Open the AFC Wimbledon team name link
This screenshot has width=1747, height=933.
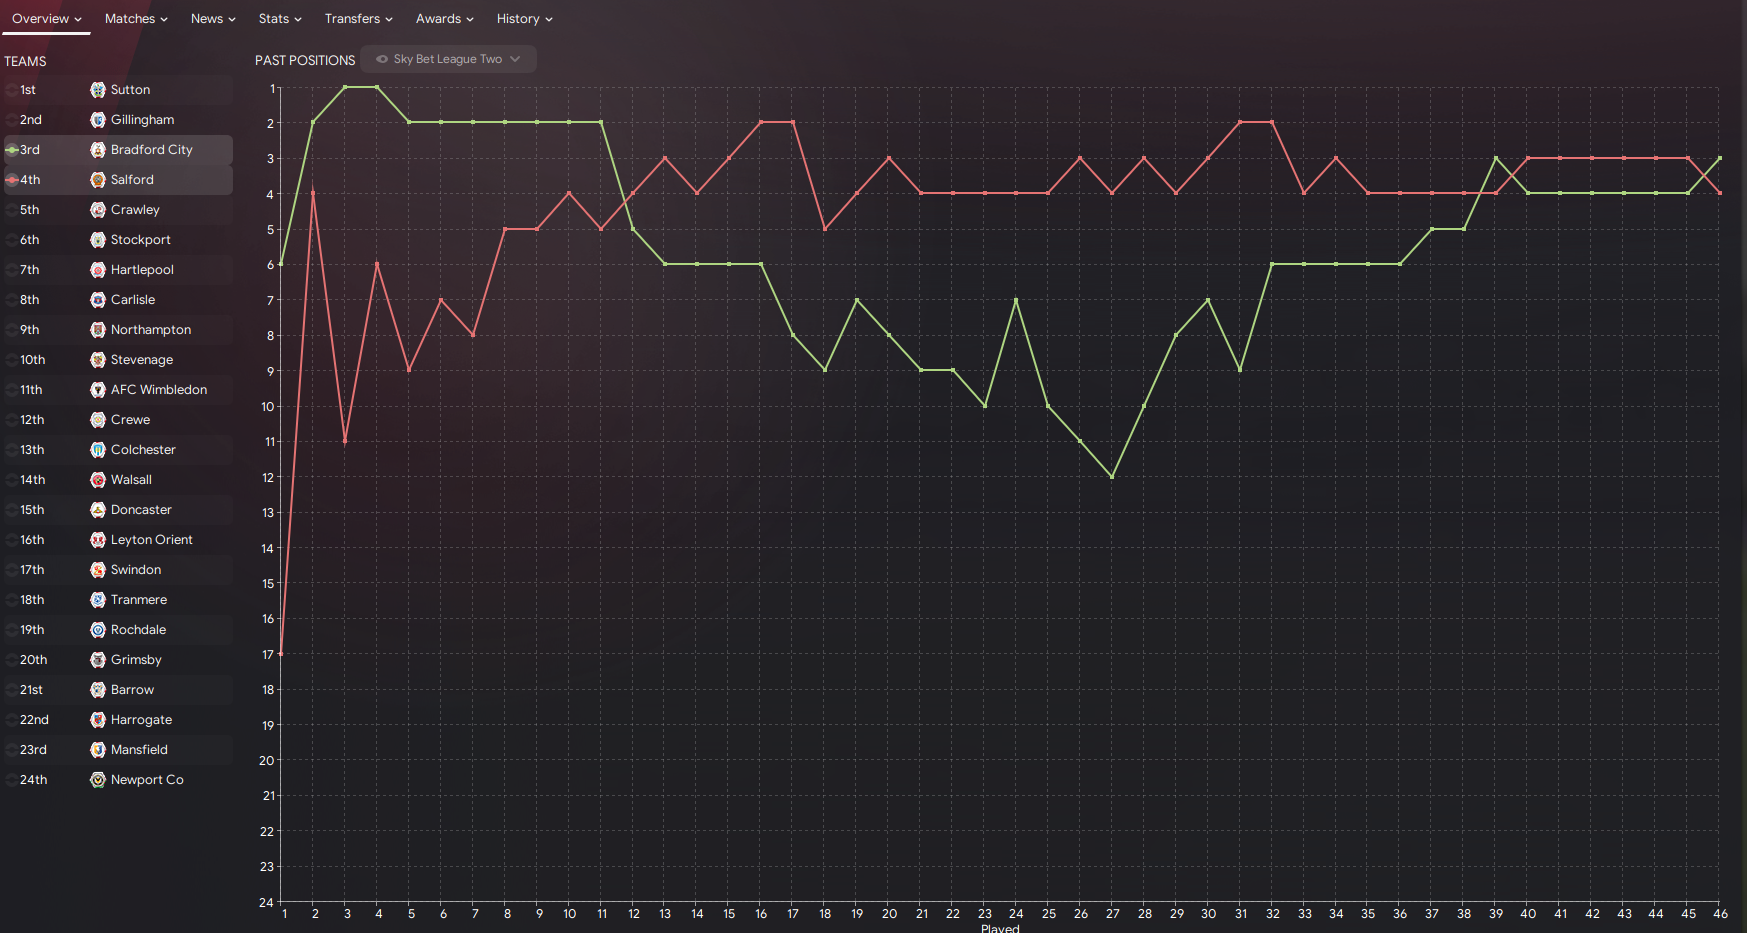(x=159, y=390)
